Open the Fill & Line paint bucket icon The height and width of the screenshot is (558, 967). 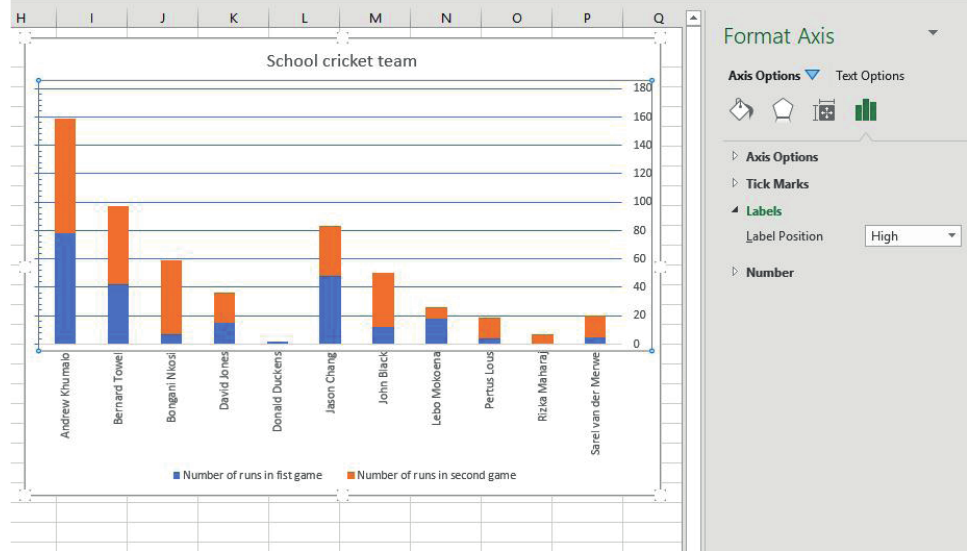pyautogui.click(x=741, y=110)
